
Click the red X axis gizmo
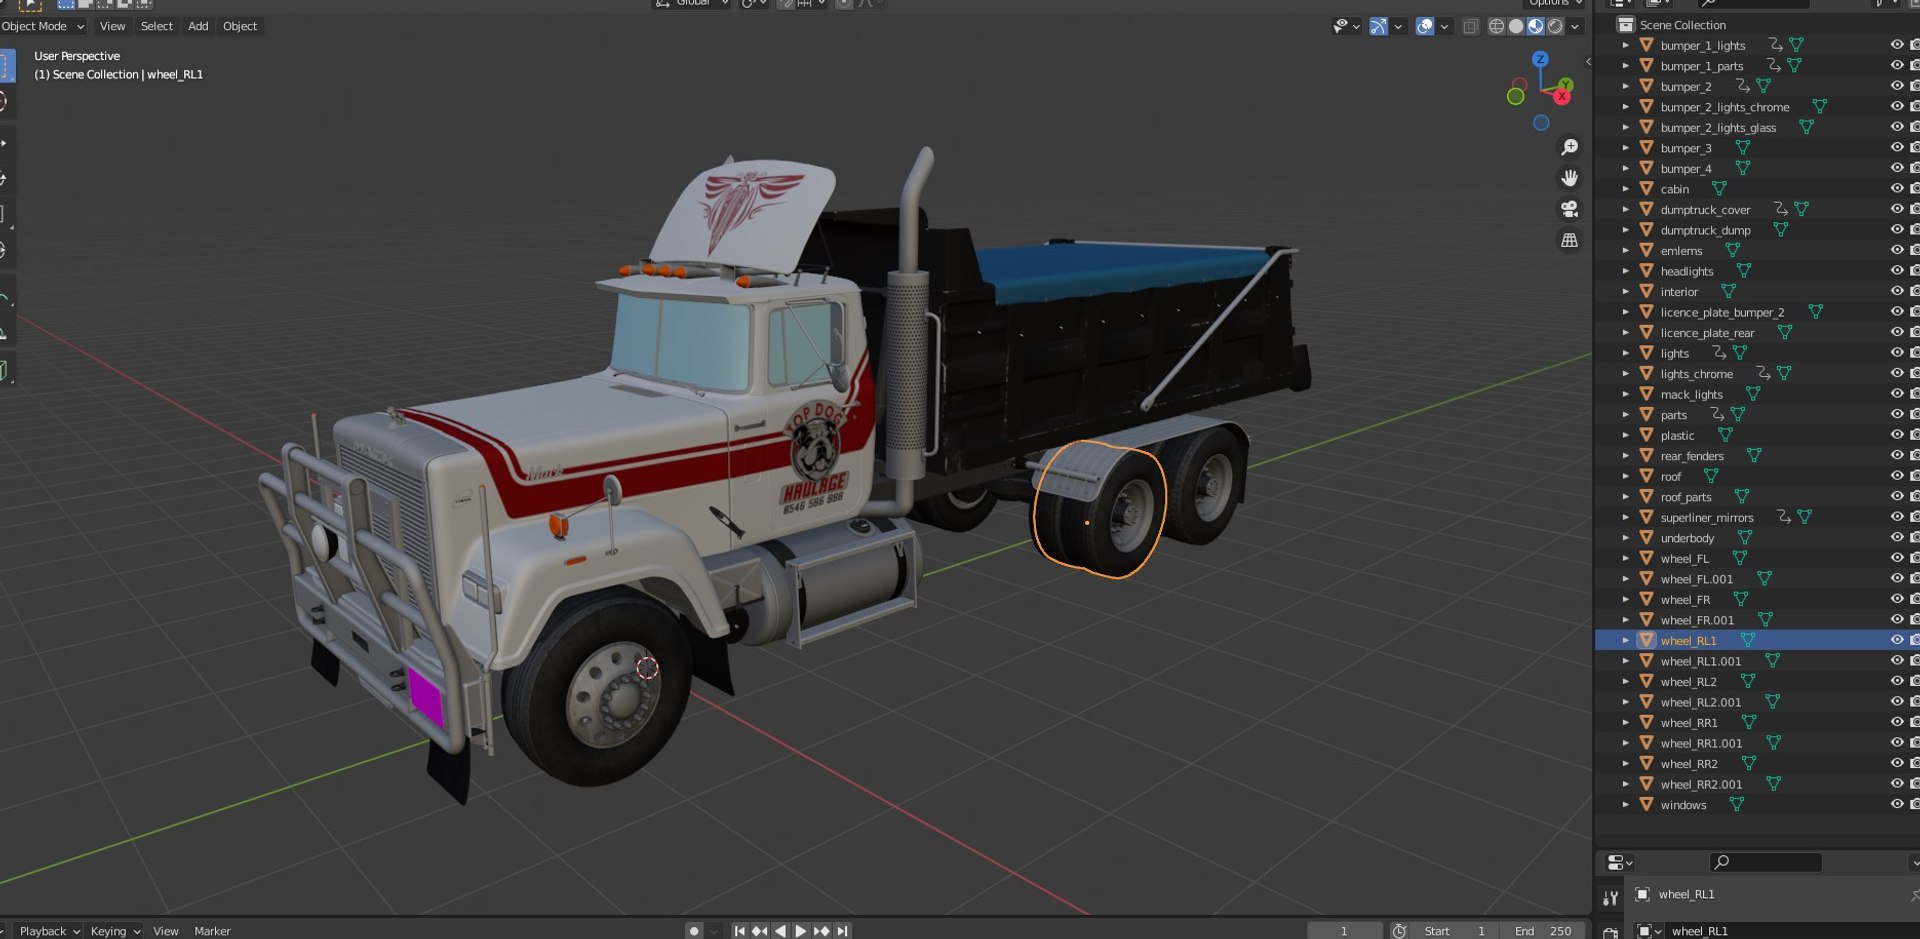pos(1562,97)
